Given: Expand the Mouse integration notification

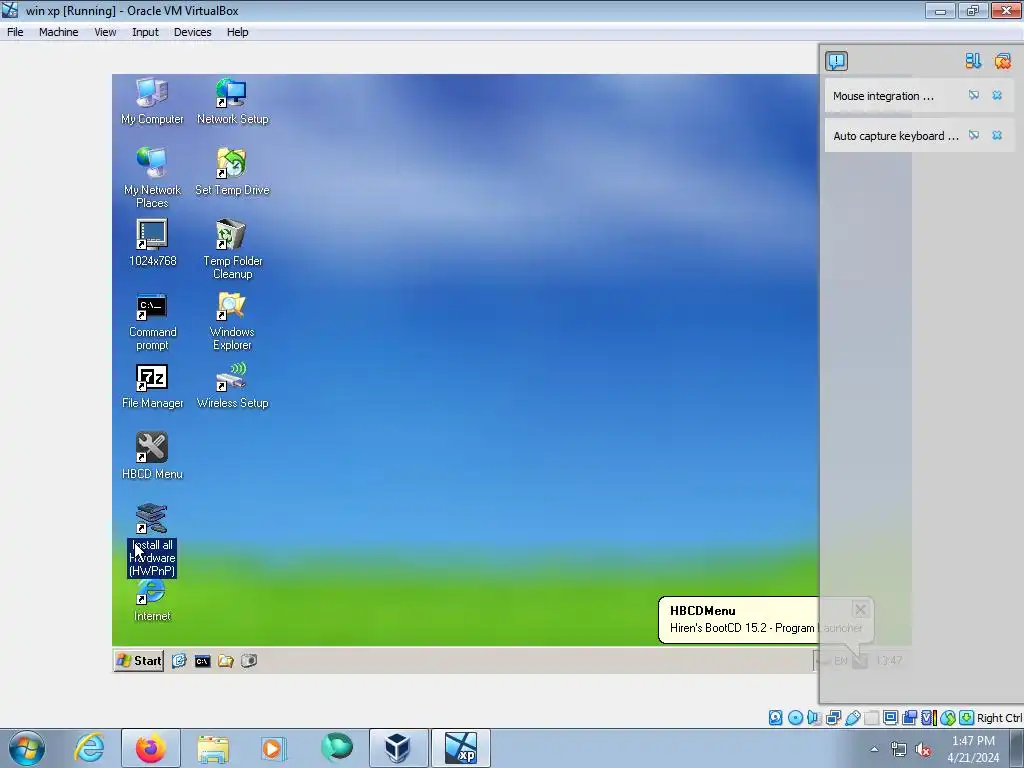Looking at the screenshot, I should click(x=883, y=96).
